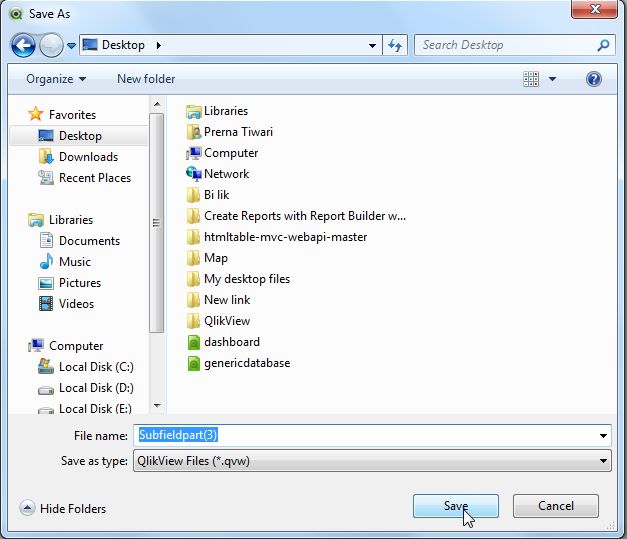Select the htmltable-mvc-webapi-master folder
The image size is (627, 539).
[277, 237]
